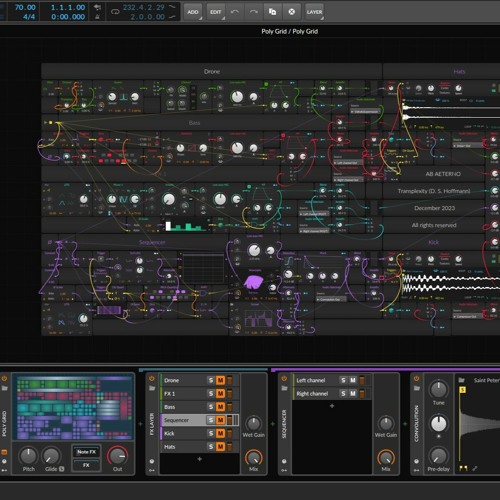The height and width of the screenshot is (500, 500).
Task: Toggle the Poly Grid device power button
Action: click(4, 379)
